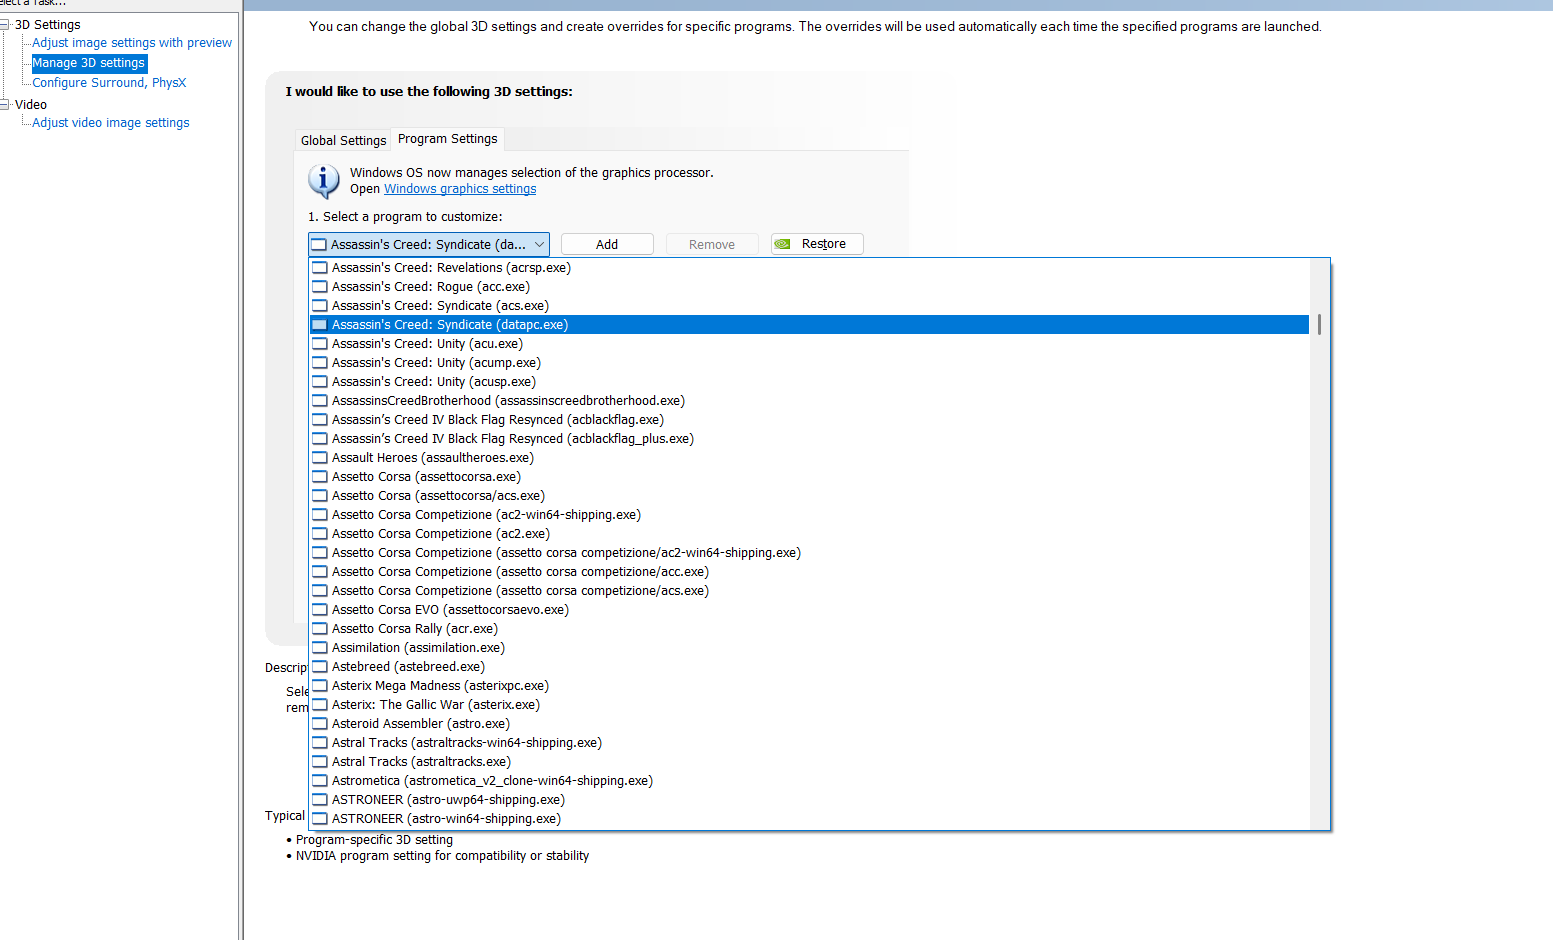This screenshot has height=940, width=1553.
Task: Click the icon next to Asterix Mega Madness
Action: point(320,686)
